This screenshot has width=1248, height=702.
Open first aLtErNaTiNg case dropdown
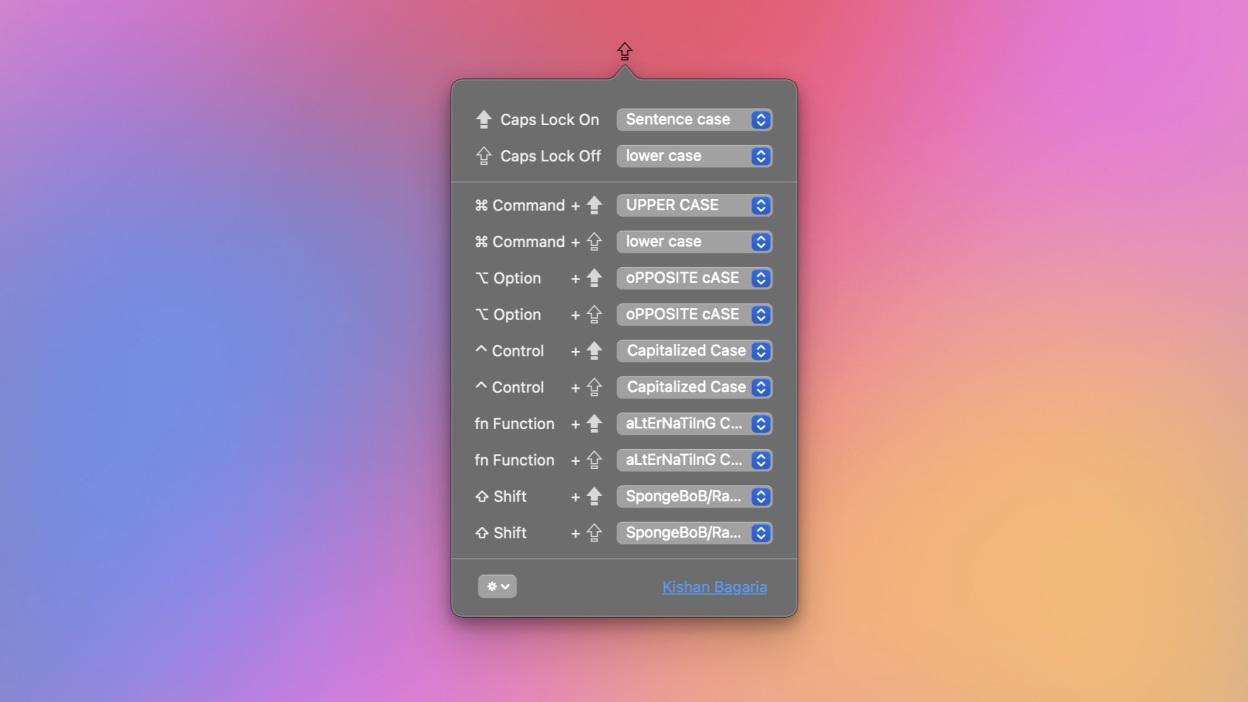(x=694, y=424)
